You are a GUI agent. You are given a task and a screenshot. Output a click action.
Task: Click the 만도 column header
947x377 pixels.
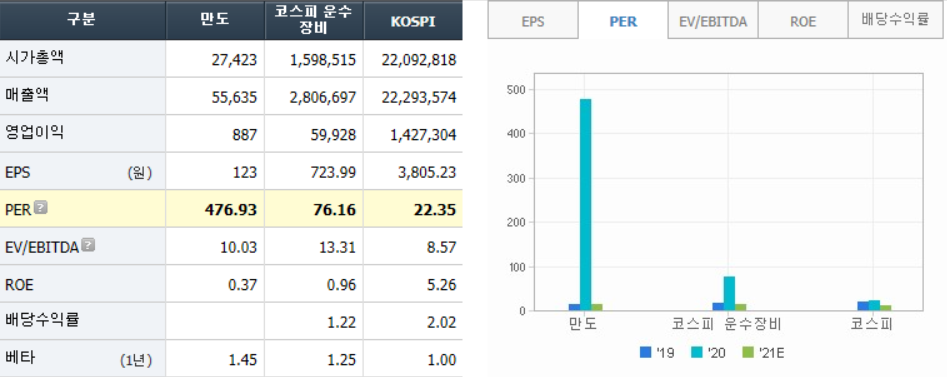click(x=215, y=20)
